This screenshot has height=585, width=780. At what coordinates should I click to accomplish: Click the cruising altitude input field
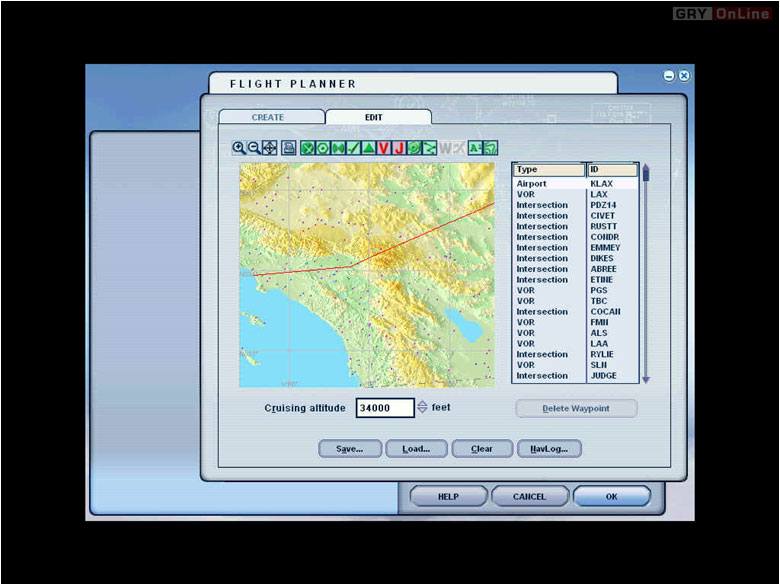coord(385,408)
